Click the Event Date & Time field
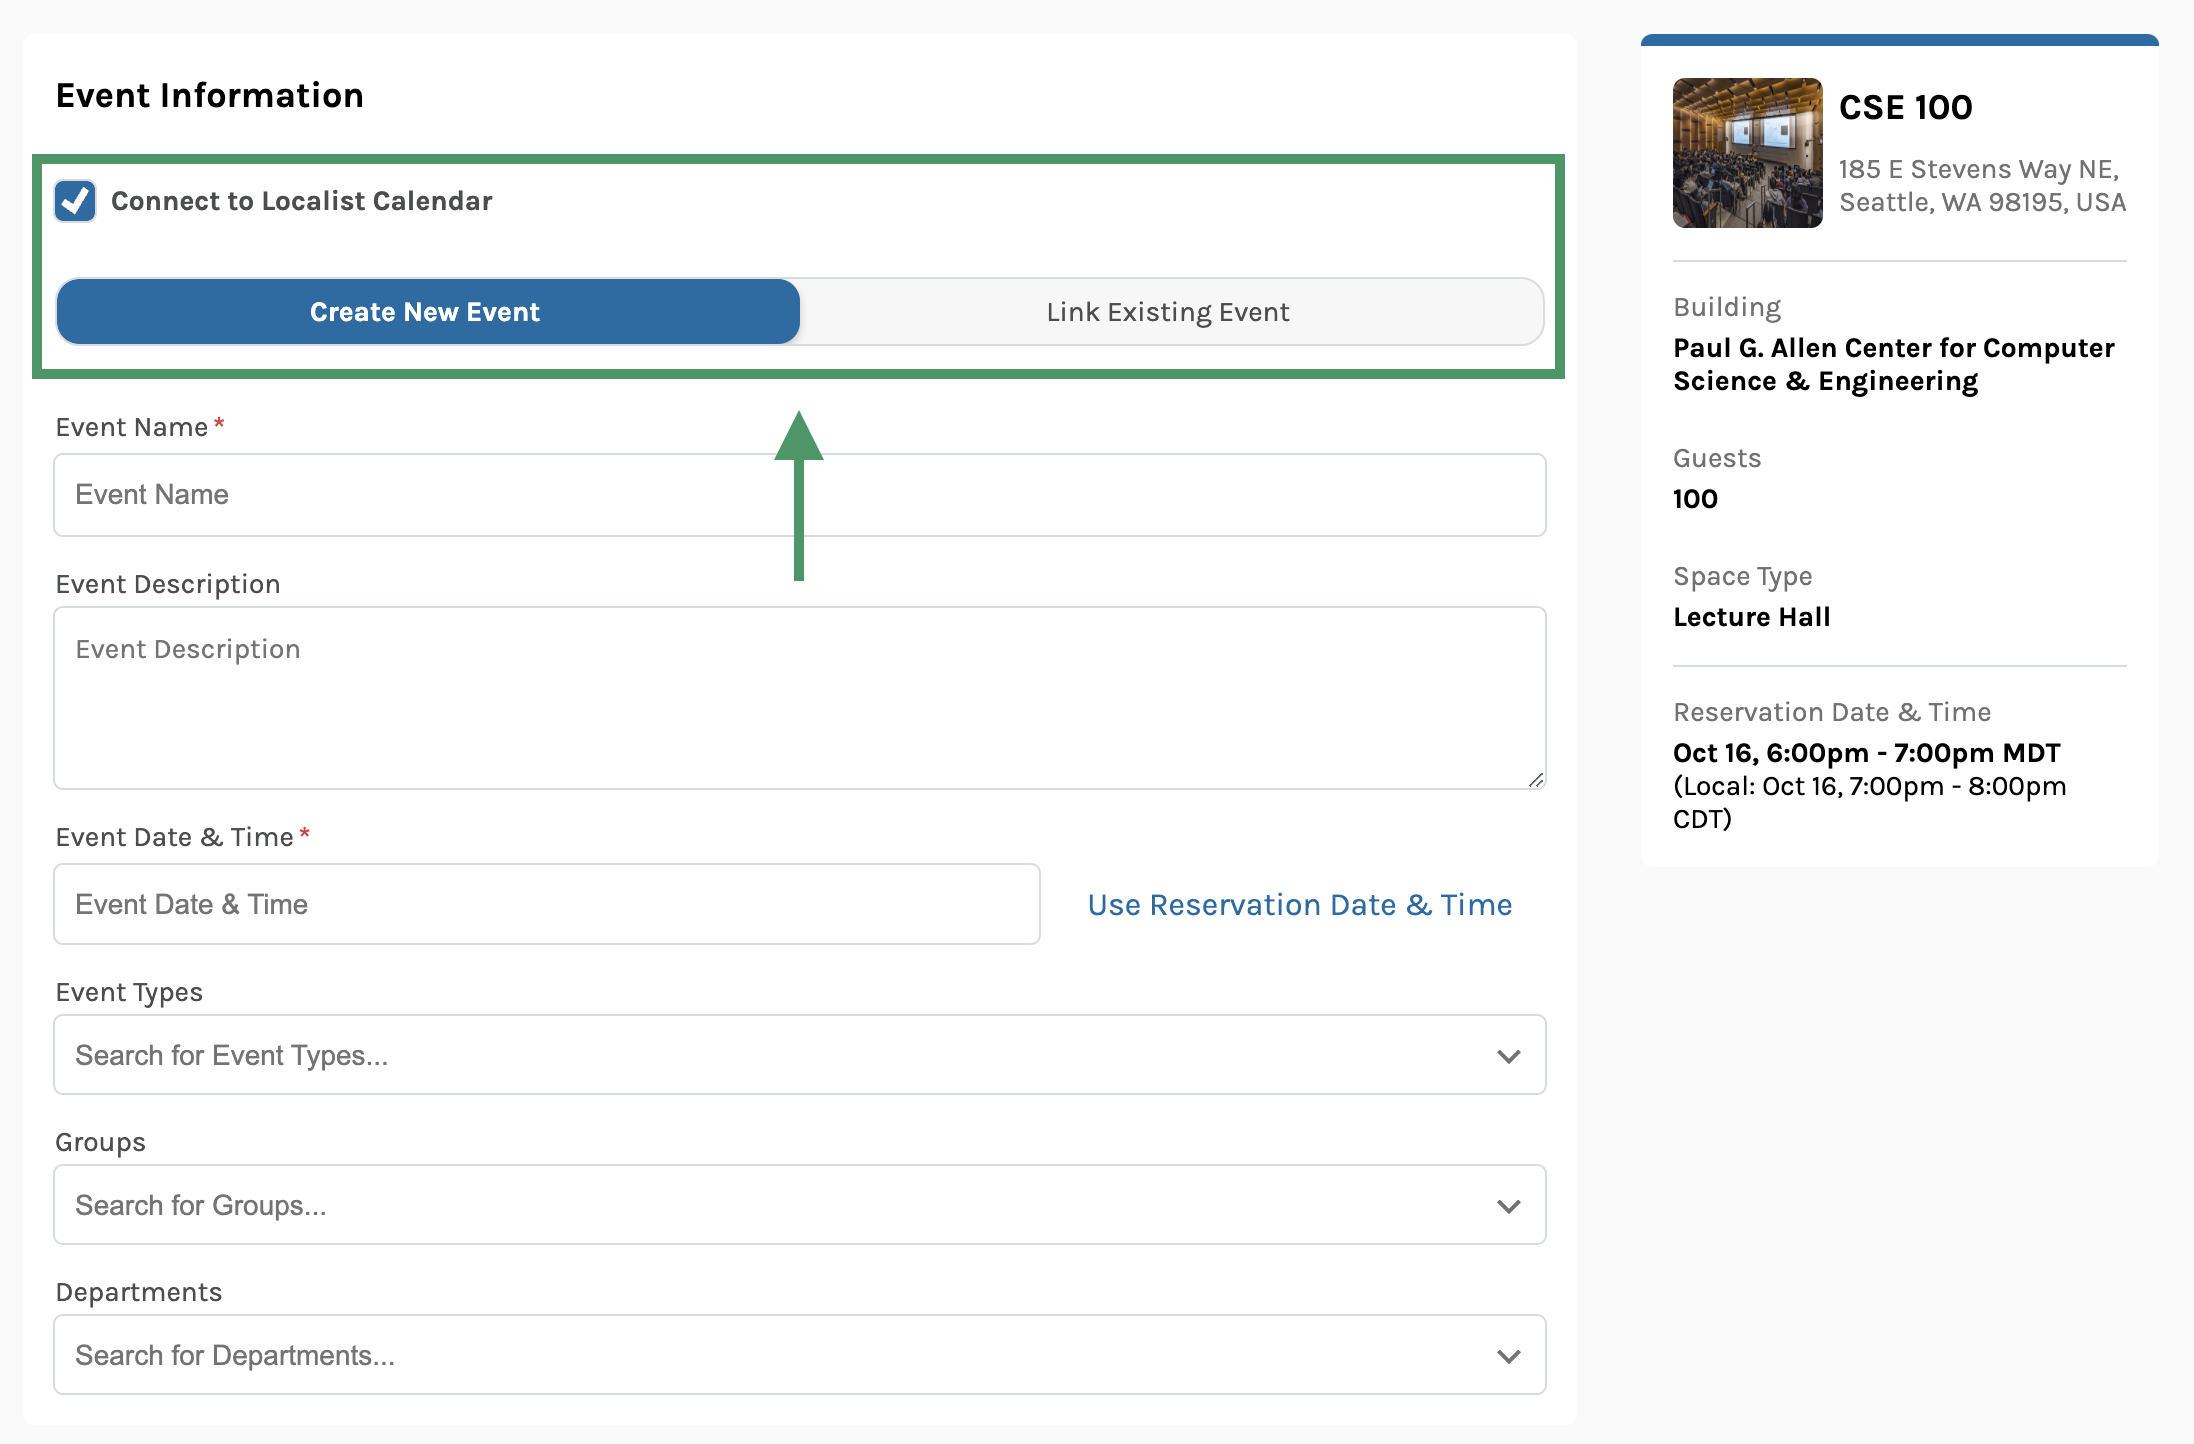Viewport: 2194px width, 1444px height. (x=546, y=904)
